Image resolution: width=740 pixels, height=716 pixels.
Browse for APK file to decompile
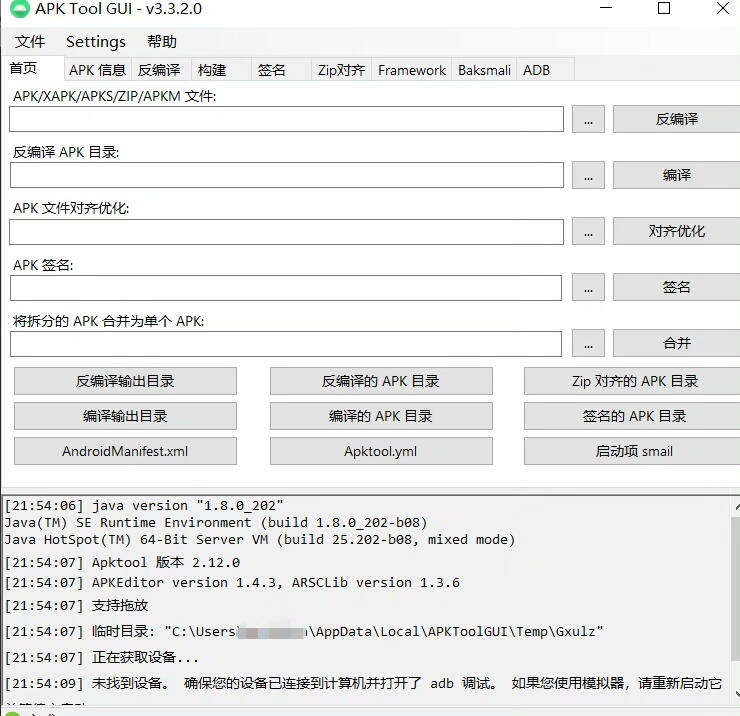588,119
